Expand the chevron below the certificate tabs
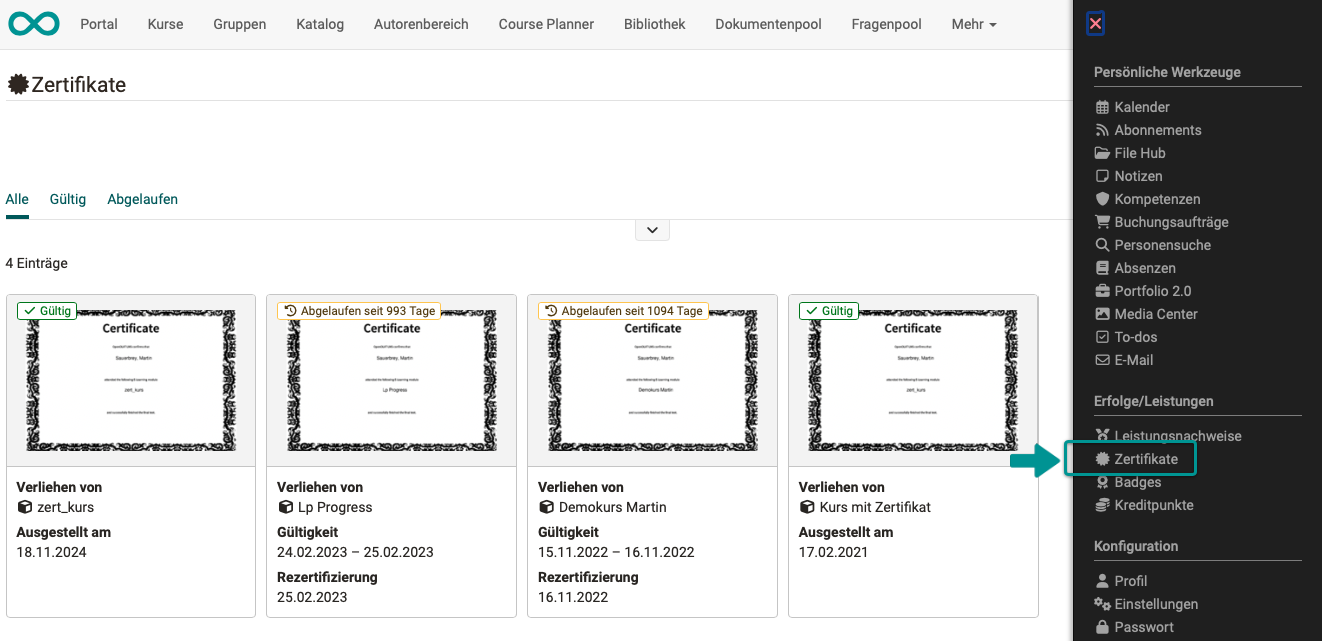 652,229
